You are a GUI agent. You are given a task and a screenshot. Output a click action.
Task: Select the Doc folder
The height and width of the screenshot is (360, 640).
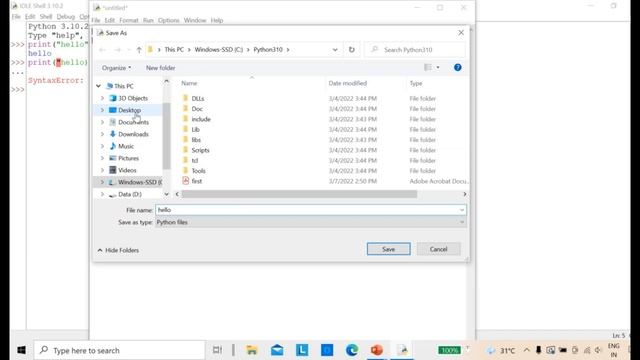pos(197,109)
